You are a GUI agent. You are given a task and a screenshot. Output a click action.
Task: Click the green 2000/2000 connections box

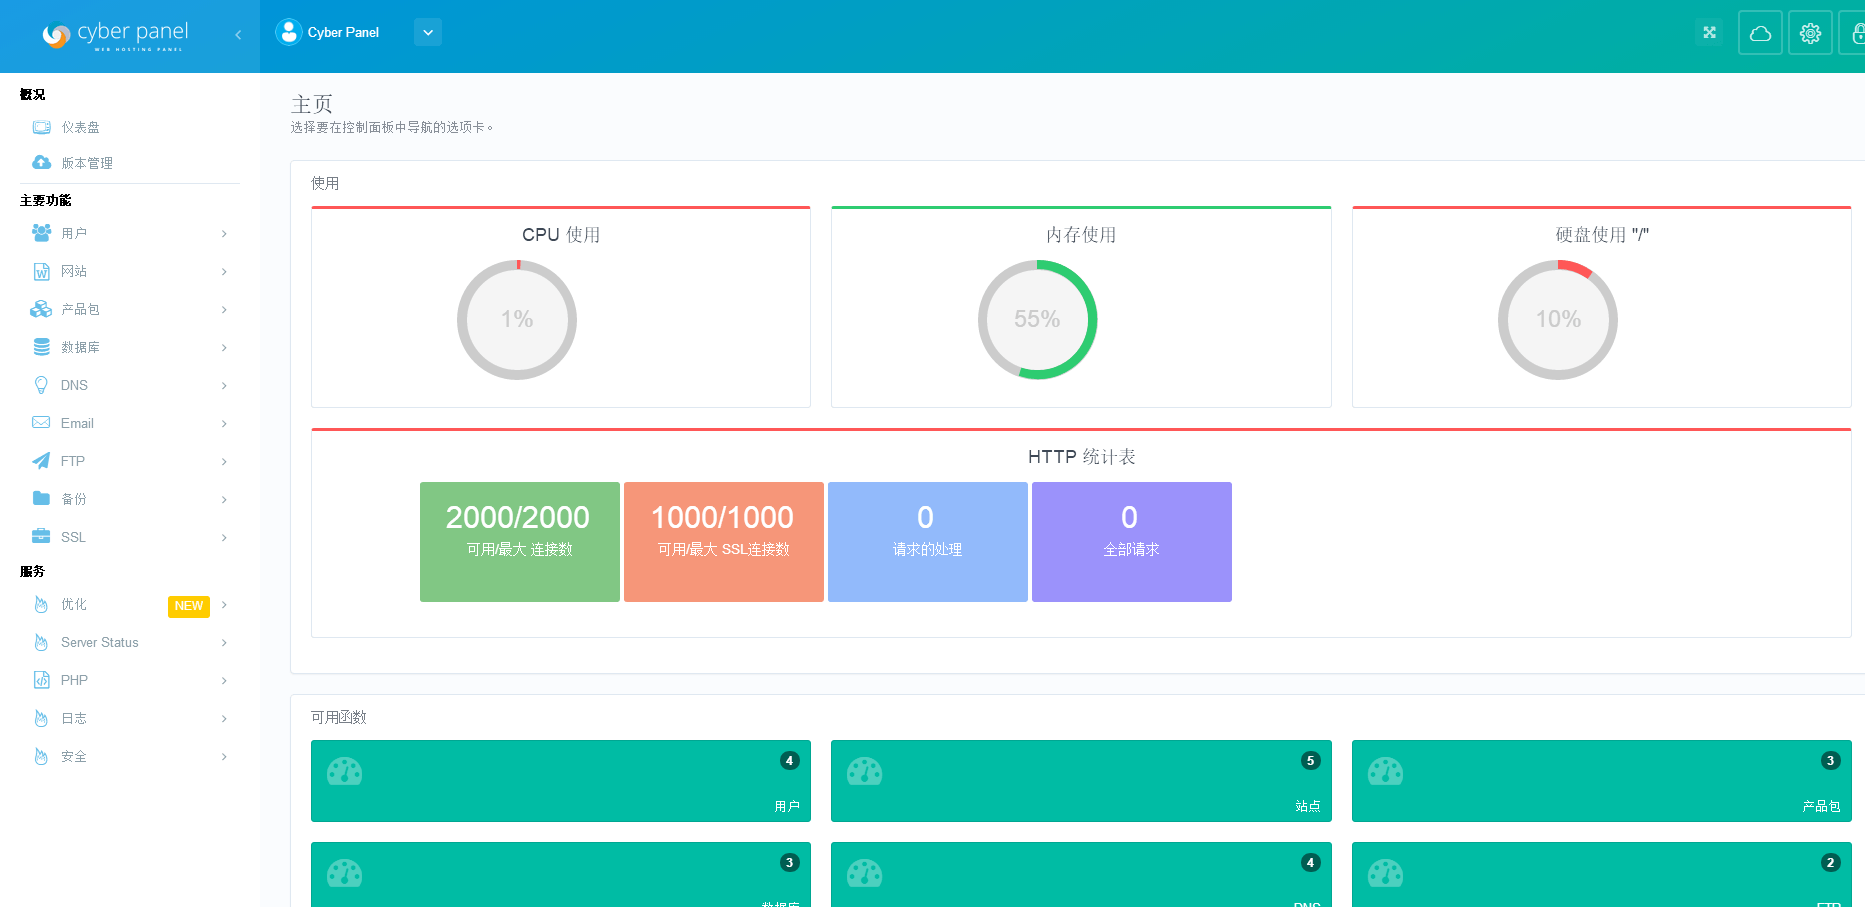519,542
